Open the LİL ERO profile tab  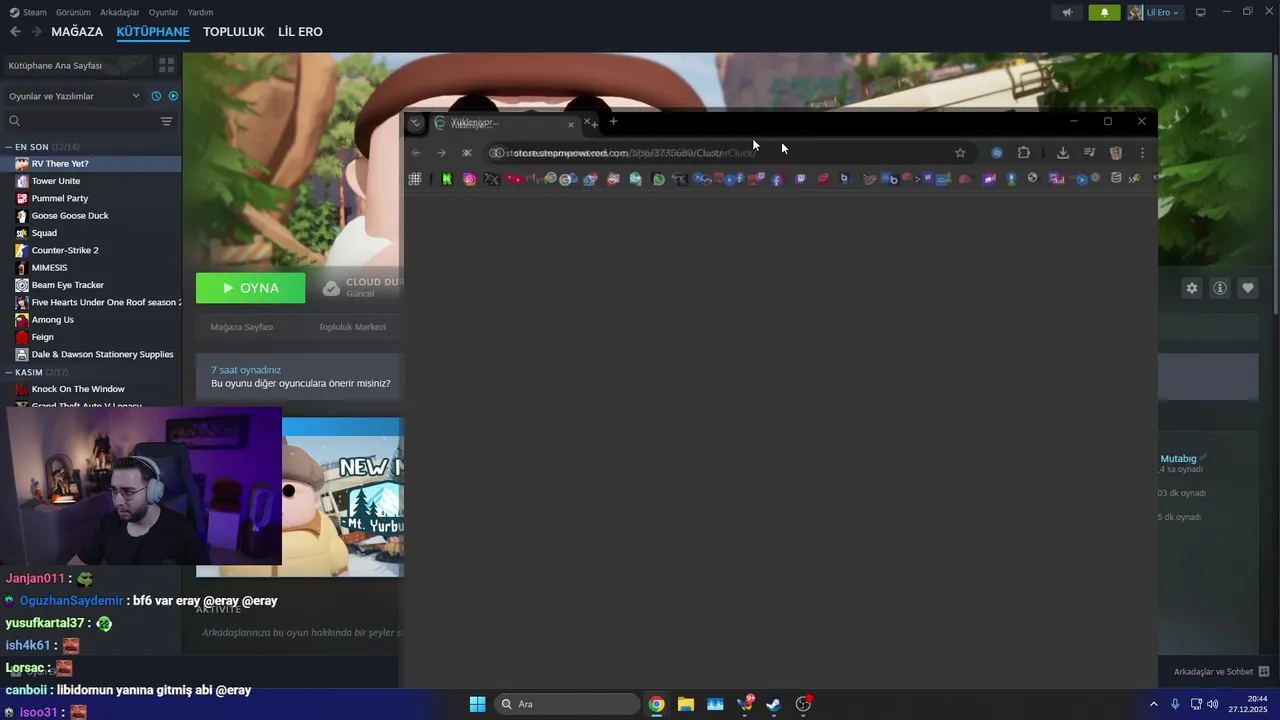pos(300,32)
